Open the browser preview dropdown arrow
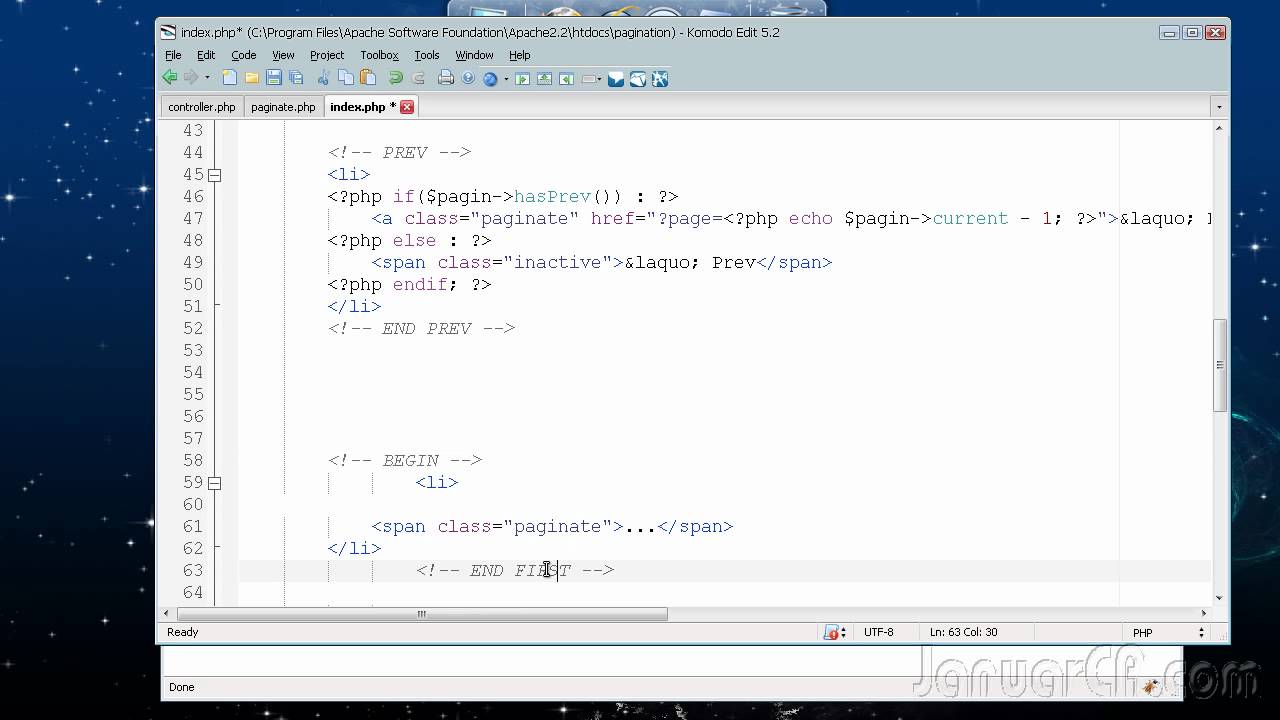This screenshot has height=720, width=1280. click(506, 79)
